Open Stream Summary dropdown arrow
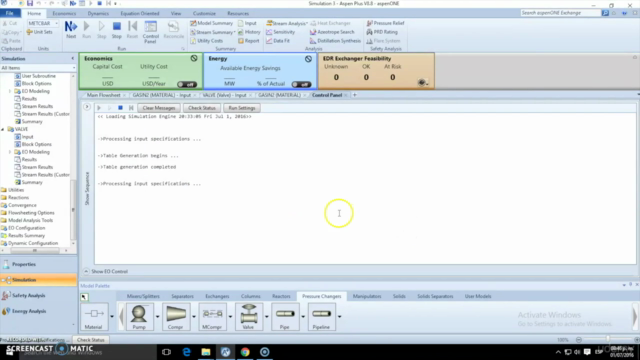 coord(234,32)
